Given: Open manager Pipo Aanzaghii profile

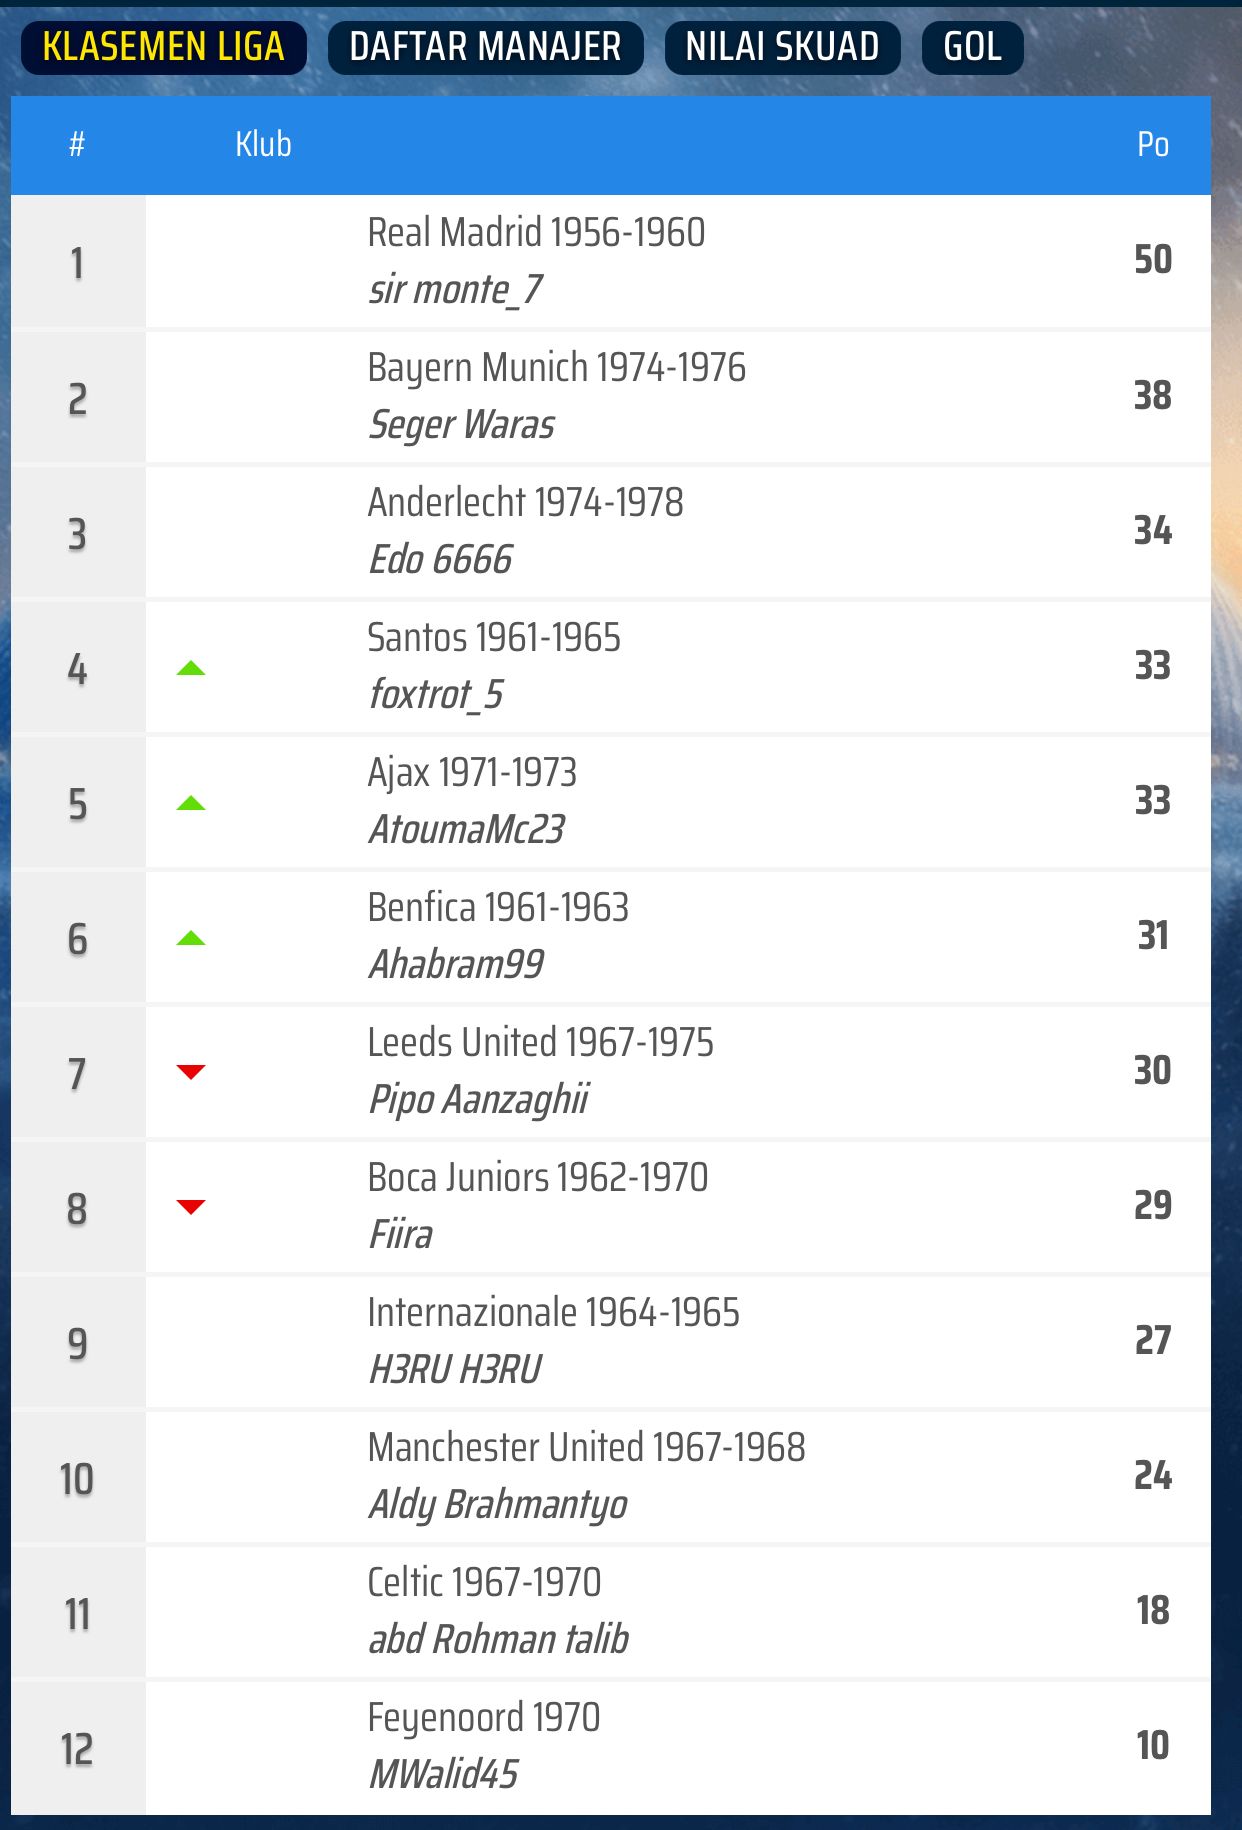Looking at the screenshot, I should pyautogui.click(x=478, y=1100).
